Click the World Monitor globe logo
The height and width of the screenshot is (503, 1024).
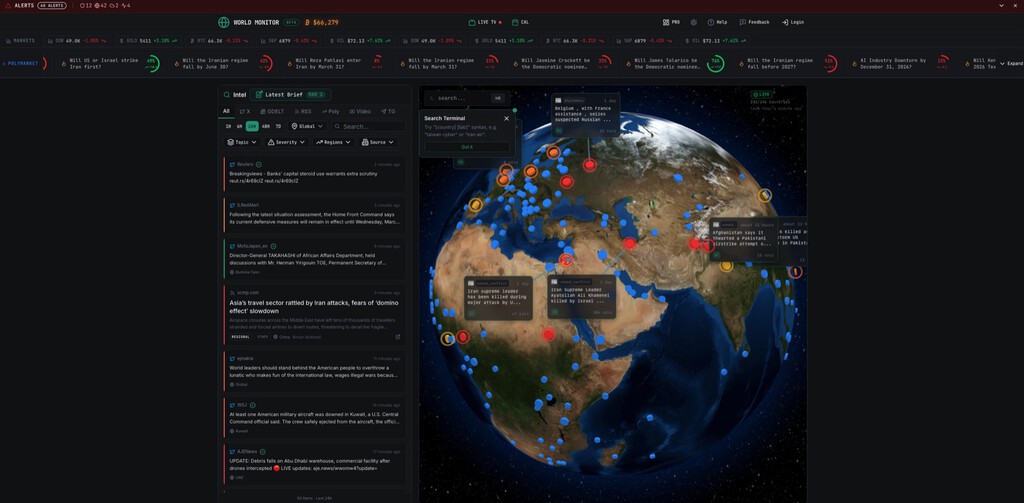pyautogui.click(x=224, y=22)
